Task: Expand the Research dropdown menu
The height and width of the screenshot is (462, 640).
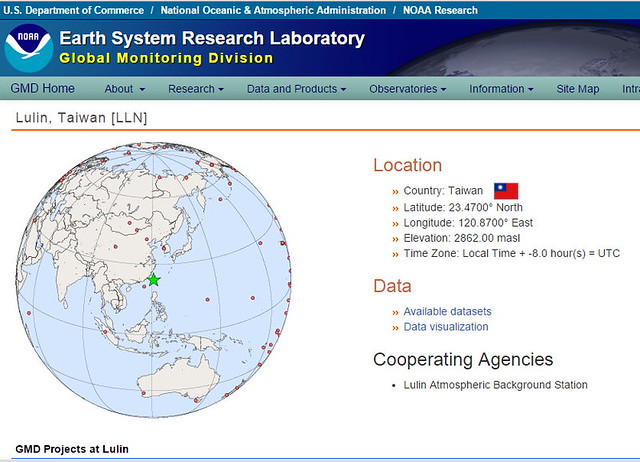Action: [196, 89]
